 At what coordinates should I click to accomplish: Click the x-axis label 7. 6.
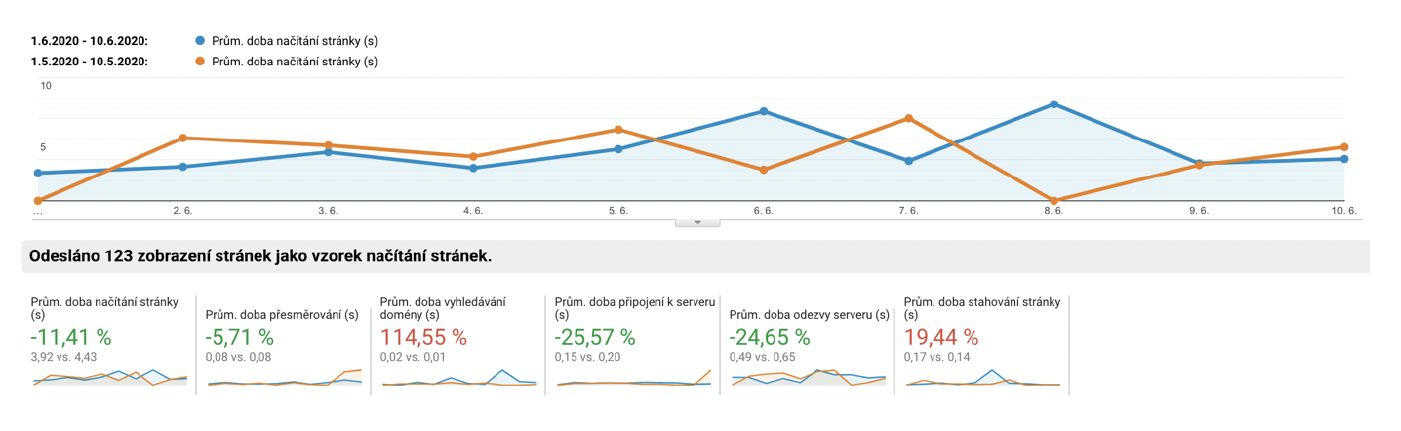[909, 211]
